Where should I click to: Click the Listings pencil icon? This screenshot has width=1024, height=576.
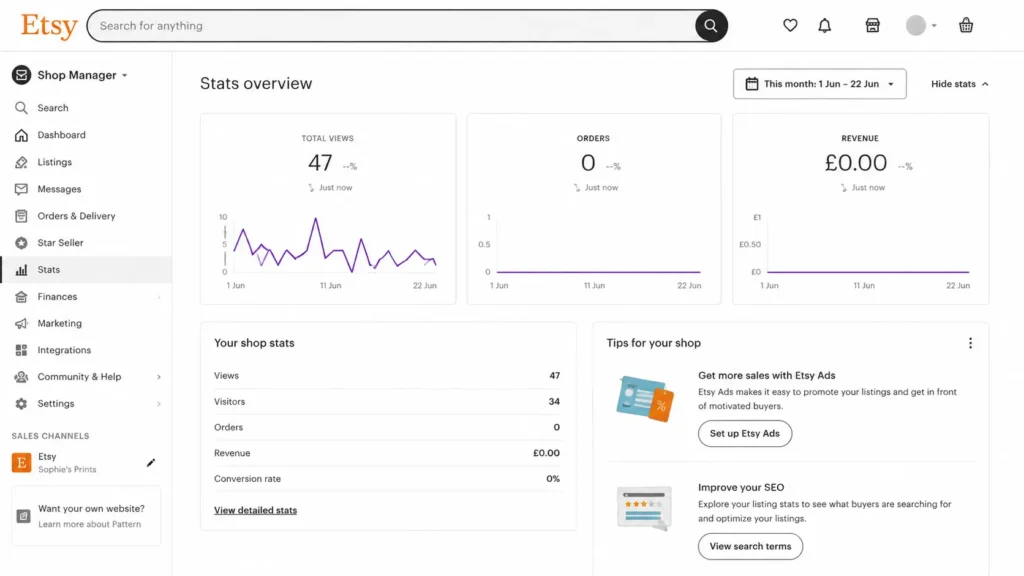22,162
